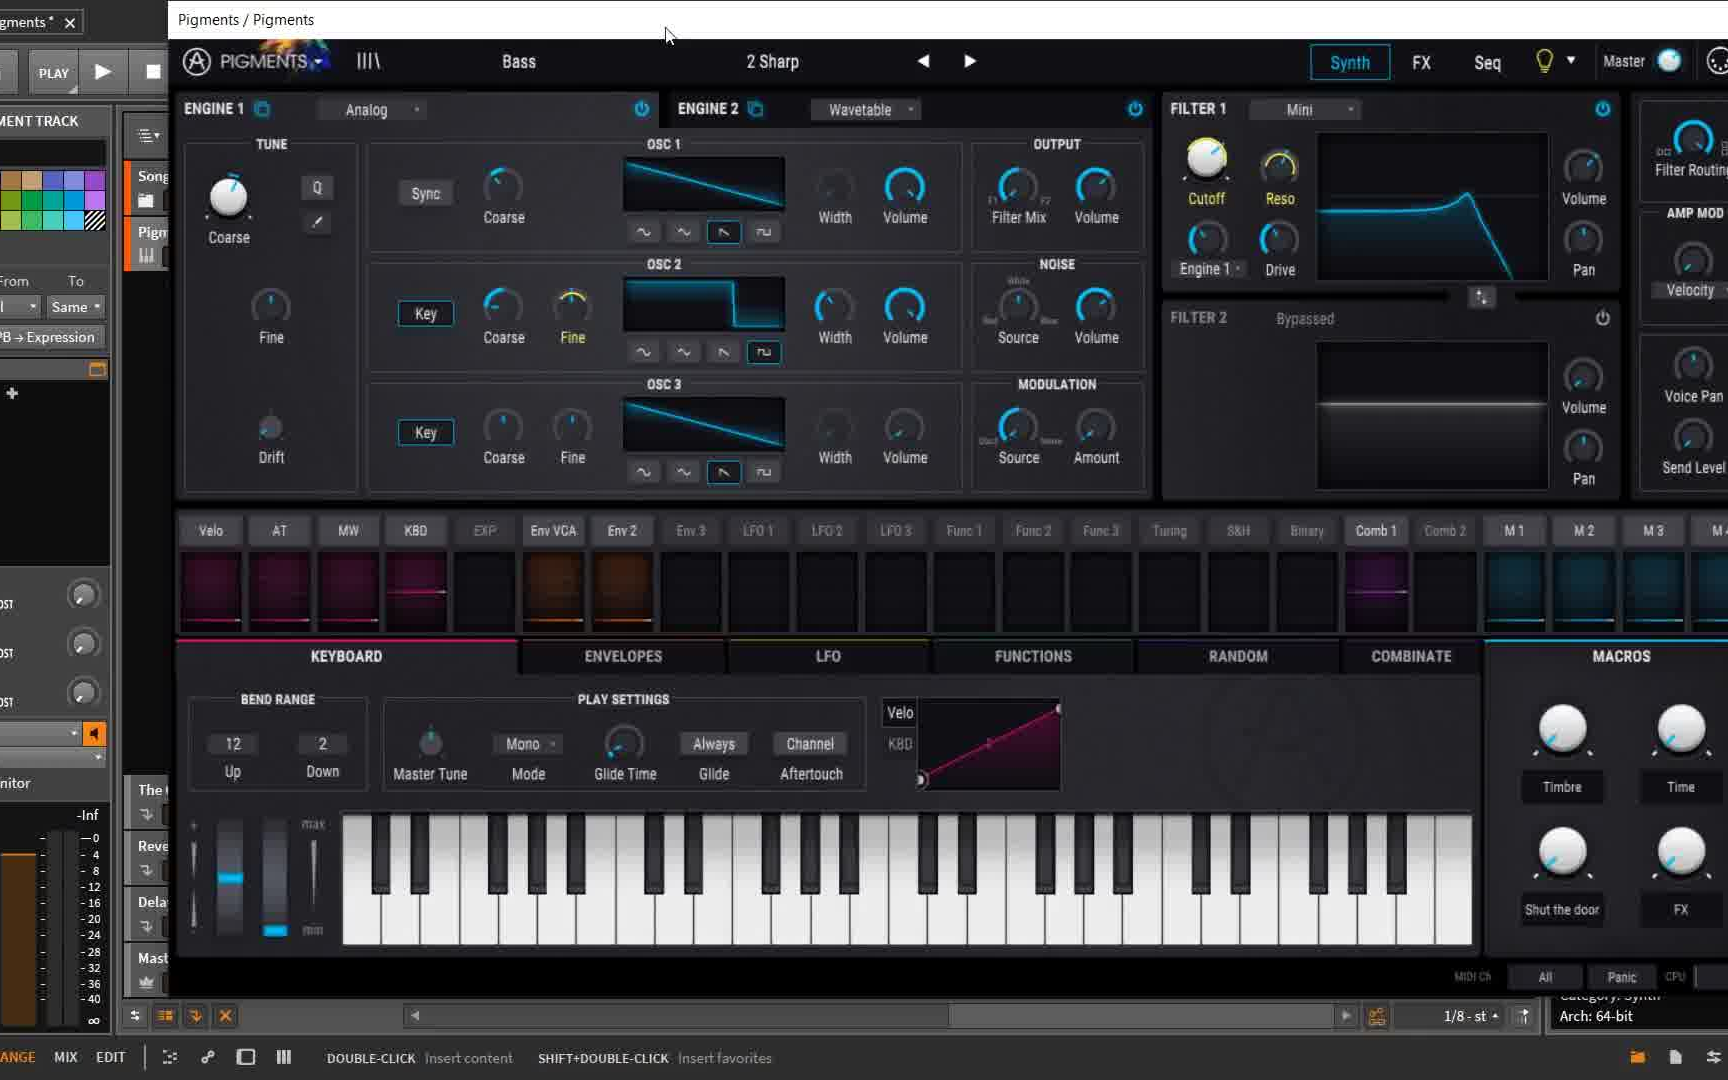Screen dimensions: 1728x1080
Task: Toggle Engine 2 power button
Action: (1135, 108)
